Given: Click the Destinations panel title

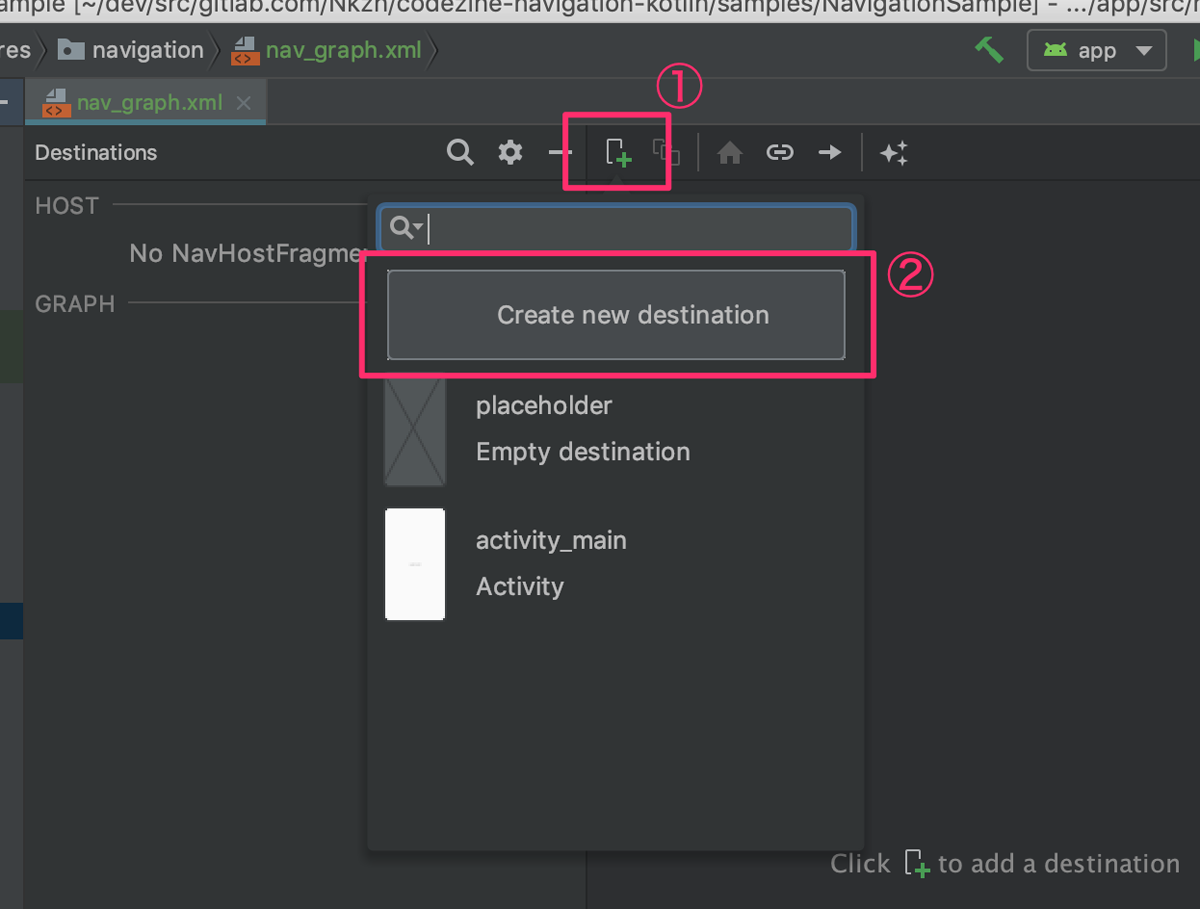Looking at the screenshot, I should 96,153.
